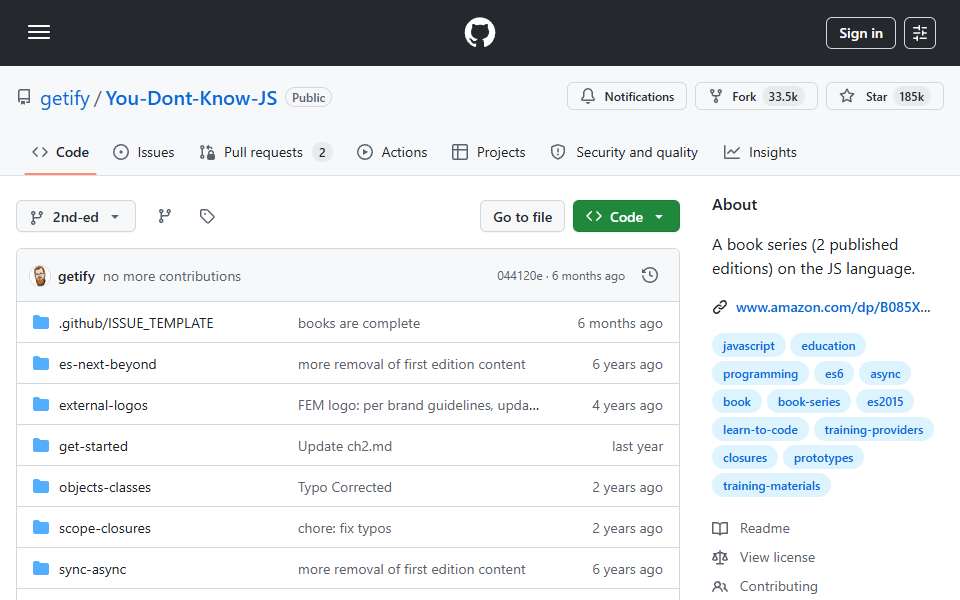
Task: Open 'Typo Corrected' commit message
Action: point(345,487)
